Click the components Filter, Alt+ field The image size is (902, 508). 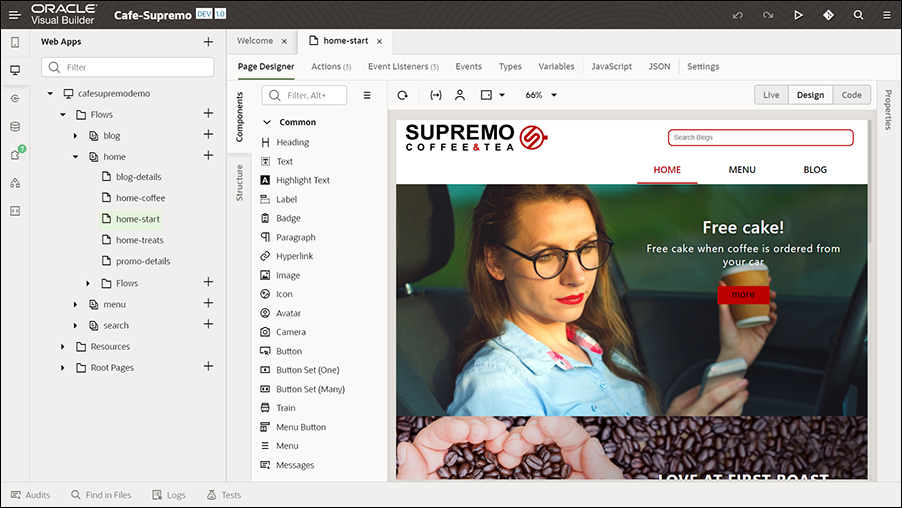point(304,95)
